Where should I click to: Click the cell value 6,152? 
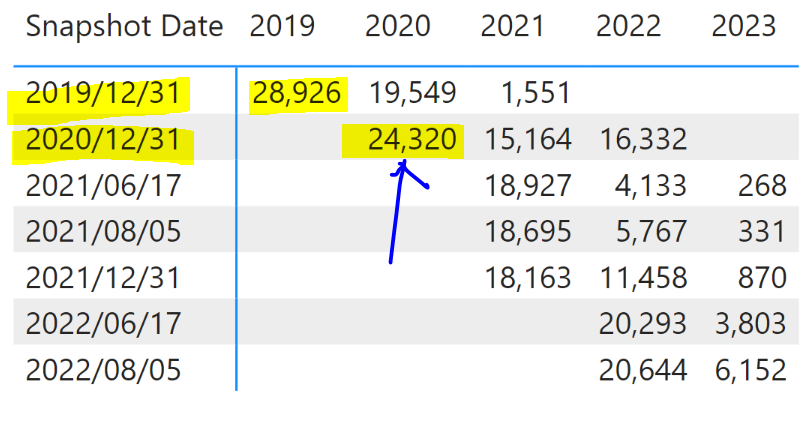point(750,370)
